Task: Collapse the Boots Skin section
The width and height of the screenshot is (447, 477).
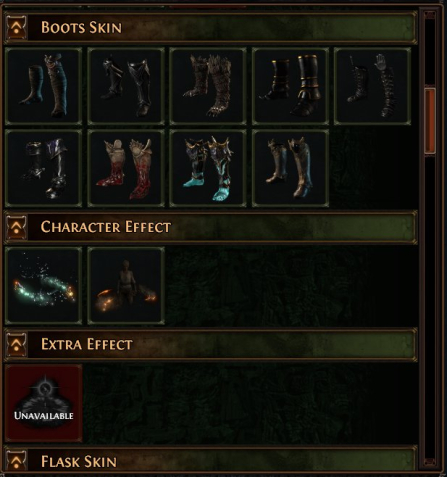Action: 17,27
